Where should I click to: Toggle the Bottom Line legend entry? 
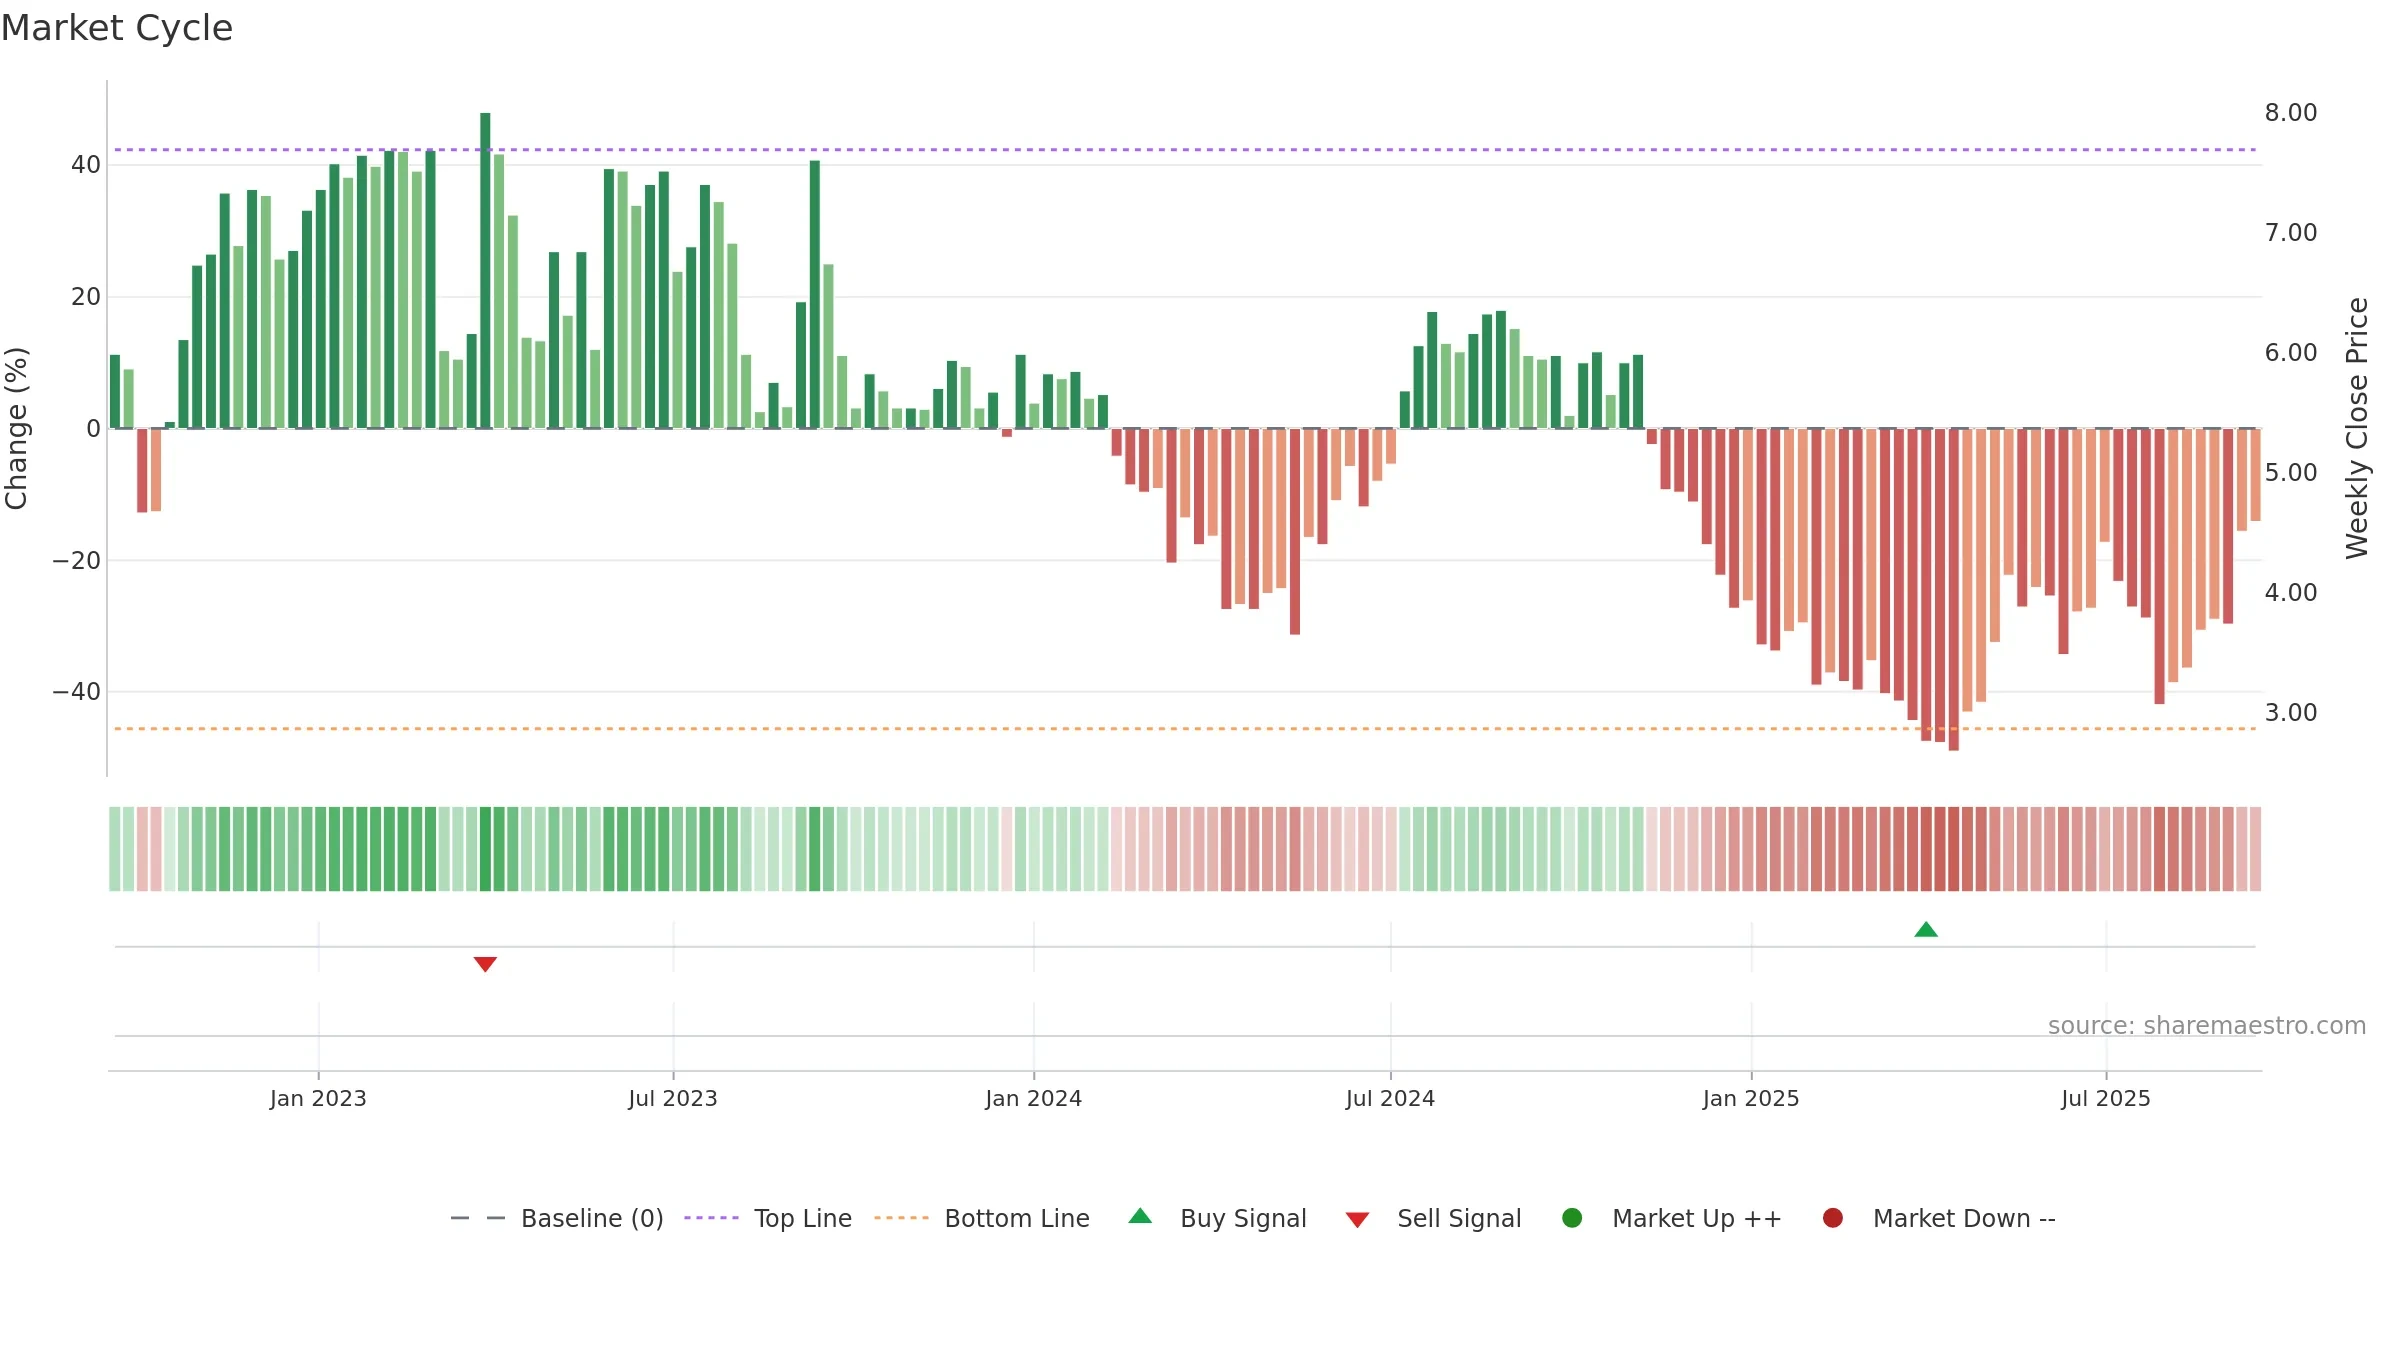(x=982, y=1218)
